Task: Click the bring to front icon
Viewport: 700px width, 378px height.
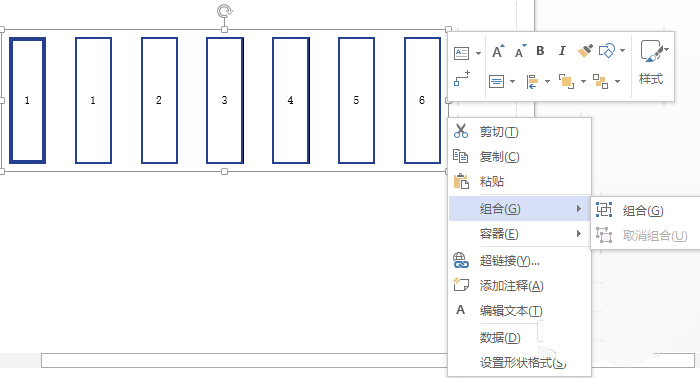Action: point(566,81)
